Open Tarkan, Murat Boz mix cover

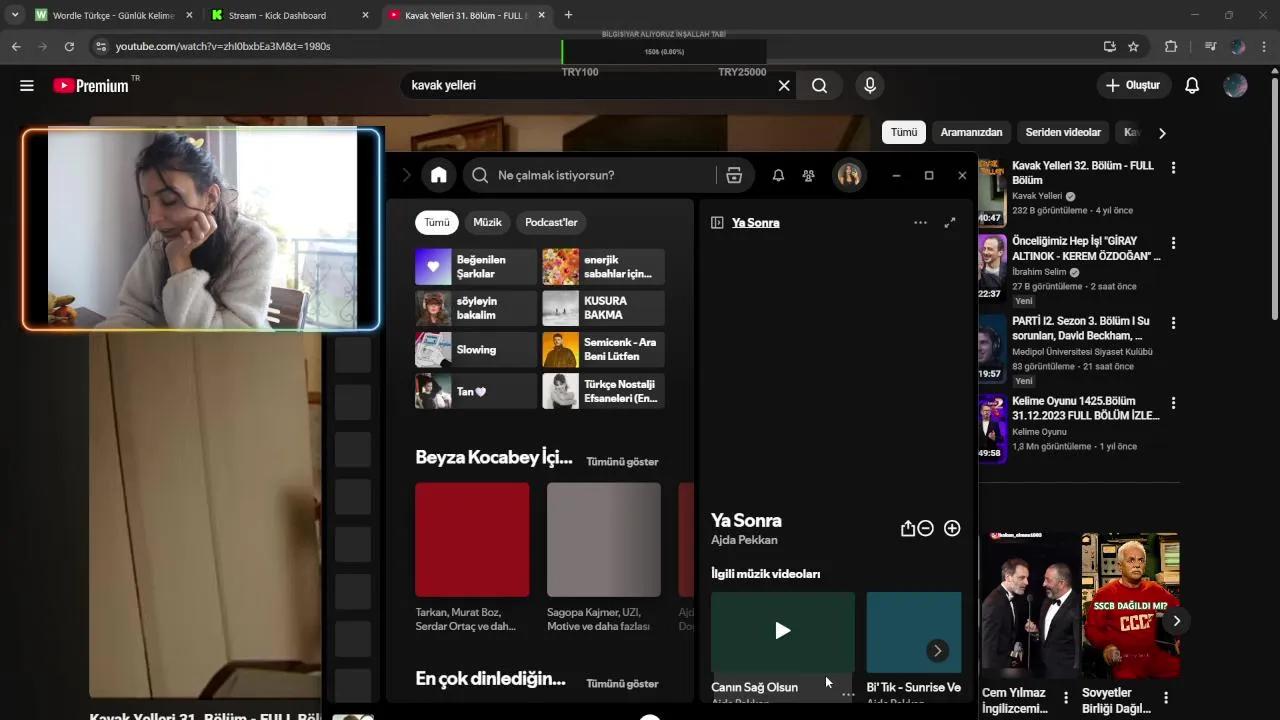(x=472, y=540)
